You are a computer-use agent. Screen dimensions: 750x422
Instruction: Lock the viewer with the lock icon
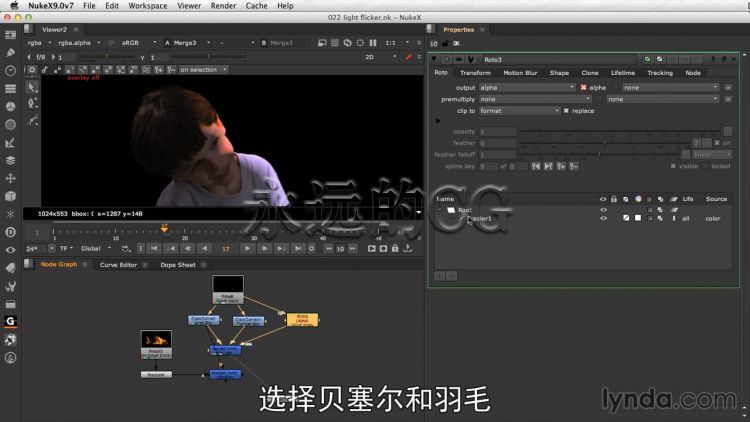click(x=395, y=248)
